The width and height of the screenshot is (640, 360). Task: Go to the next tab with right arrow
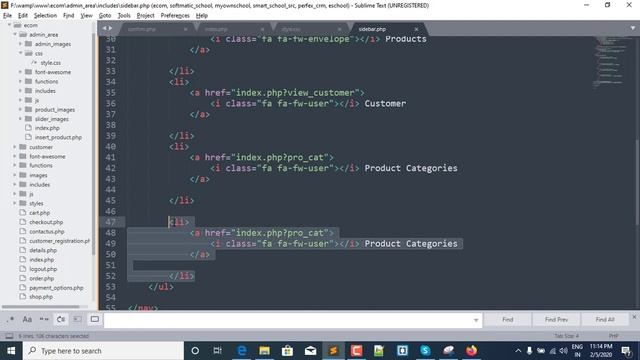111,28
